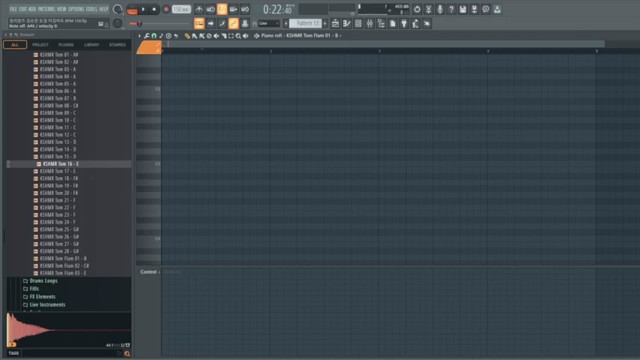Switch browser to the LIBRARY tab
The image size is (640, 360).
click(x=92, y=44)
